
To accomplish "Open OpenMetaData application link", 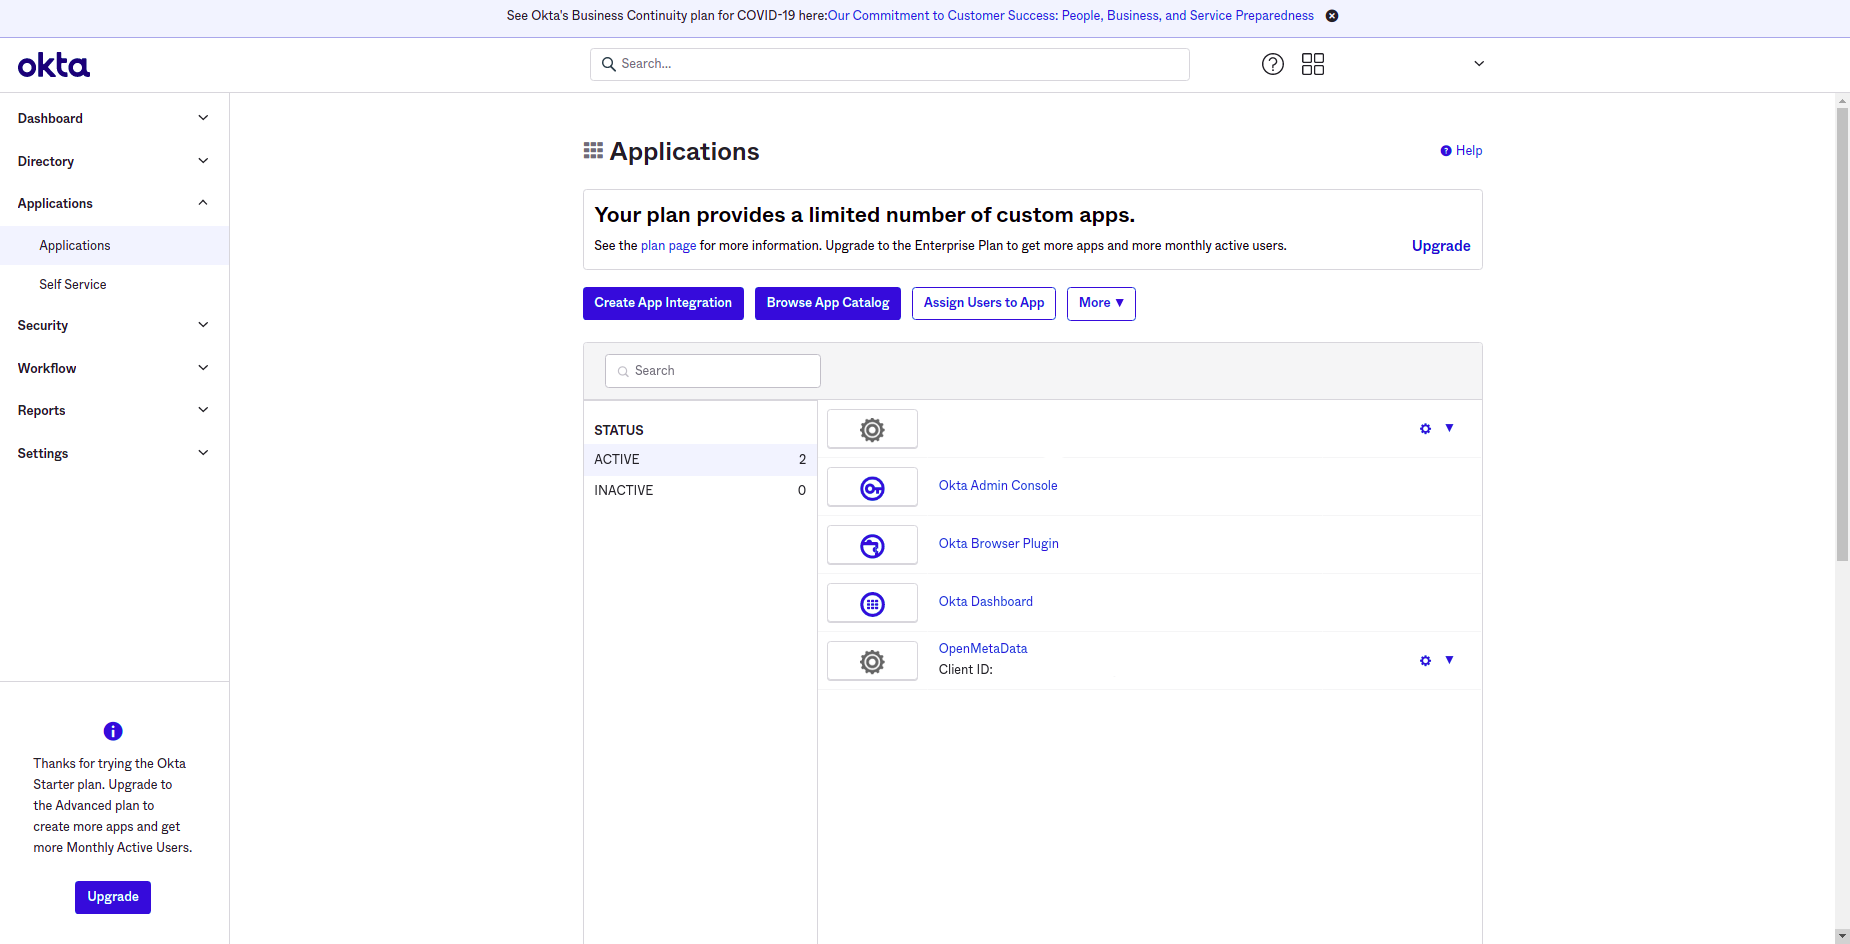I will tap(983, 649).
